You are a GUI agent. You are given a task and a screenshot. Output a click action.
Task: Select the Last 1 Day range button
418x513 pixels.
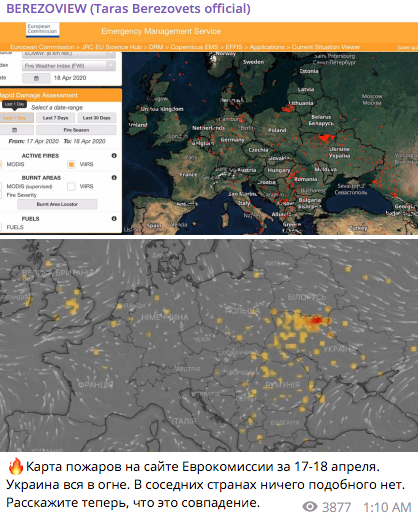pyautogui.click(x=16, y=118)
